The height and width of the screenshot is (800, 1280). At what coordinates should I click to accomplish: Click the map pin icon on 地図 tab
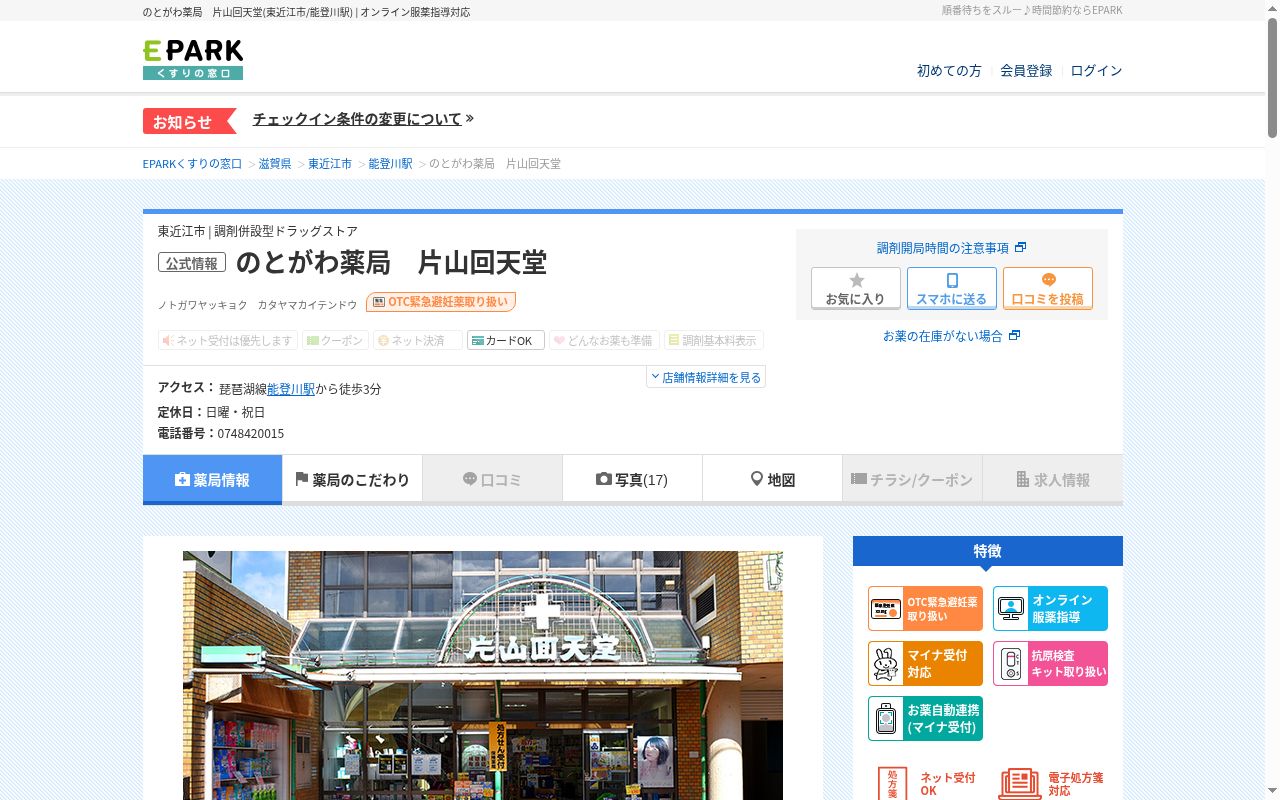[757, 479]
